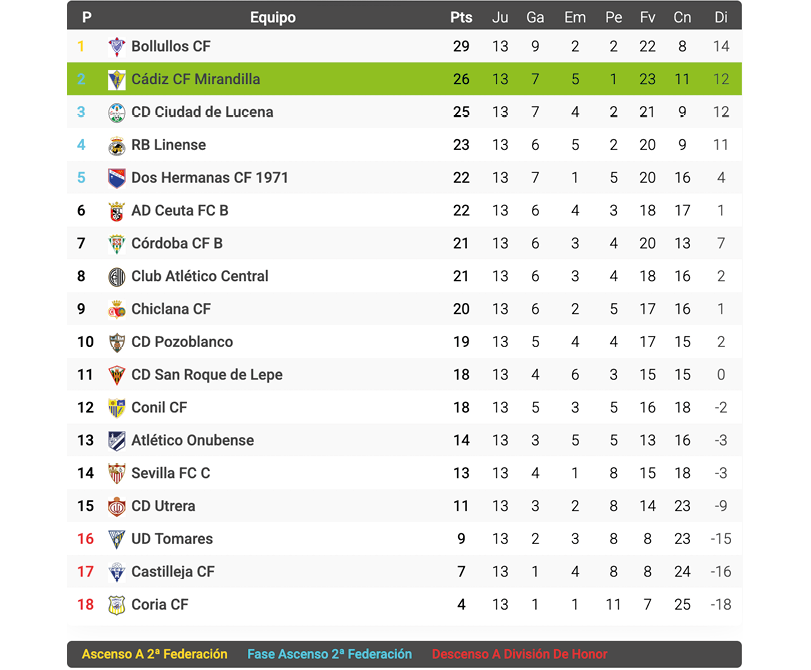Click the UD Tomares crest icon
Screen dimensions: 811x670
pos(117,540)
